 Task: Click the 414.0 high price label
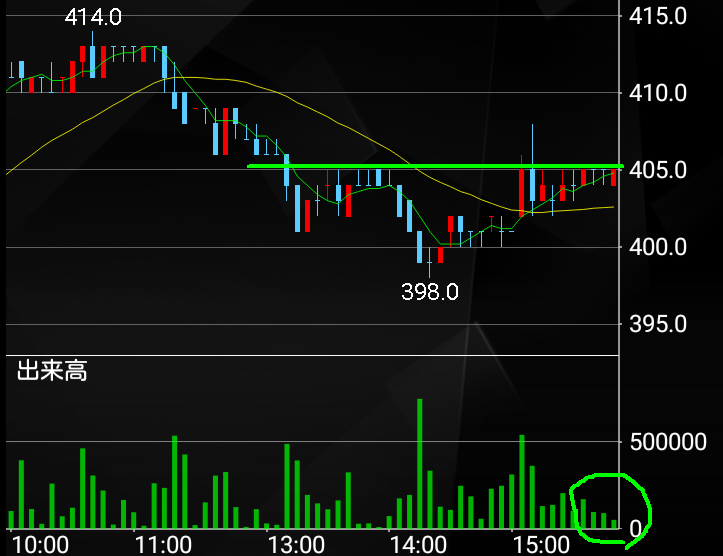pos(93,18)
